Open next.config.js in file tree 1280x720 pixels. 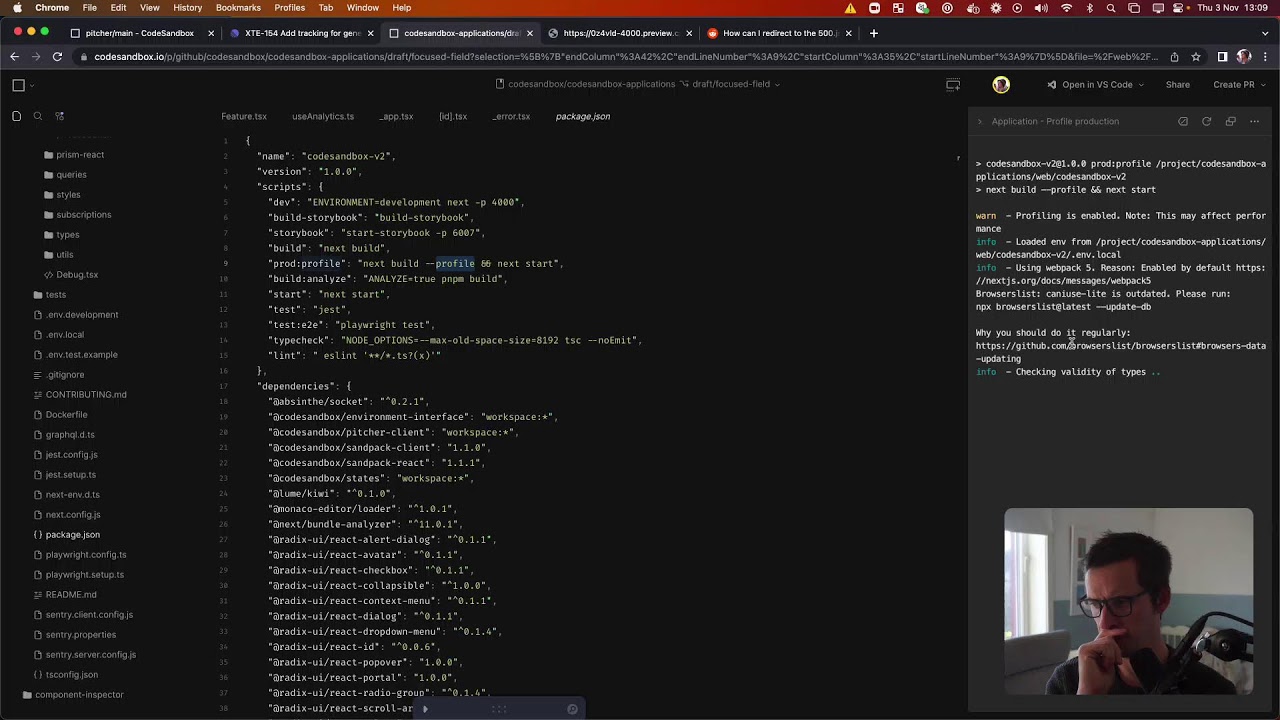(x=73, y=515)
